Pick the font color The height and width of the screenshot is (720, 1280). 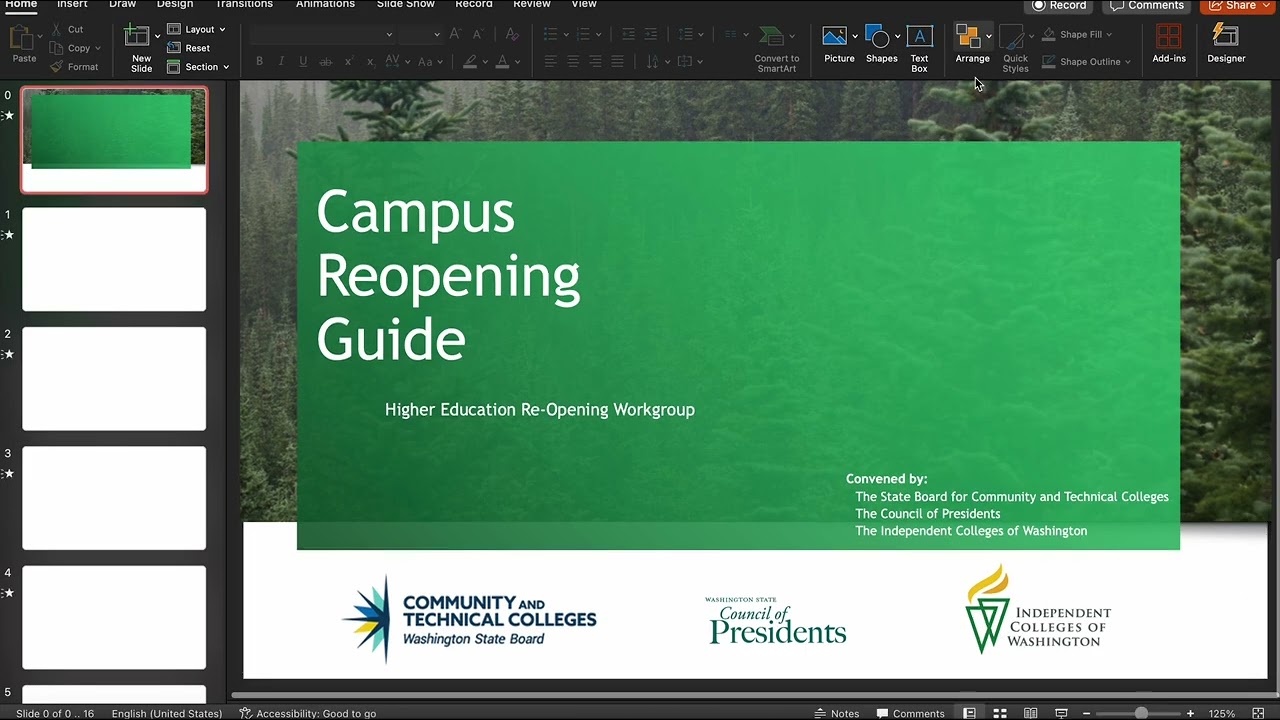tap(502, 62)
